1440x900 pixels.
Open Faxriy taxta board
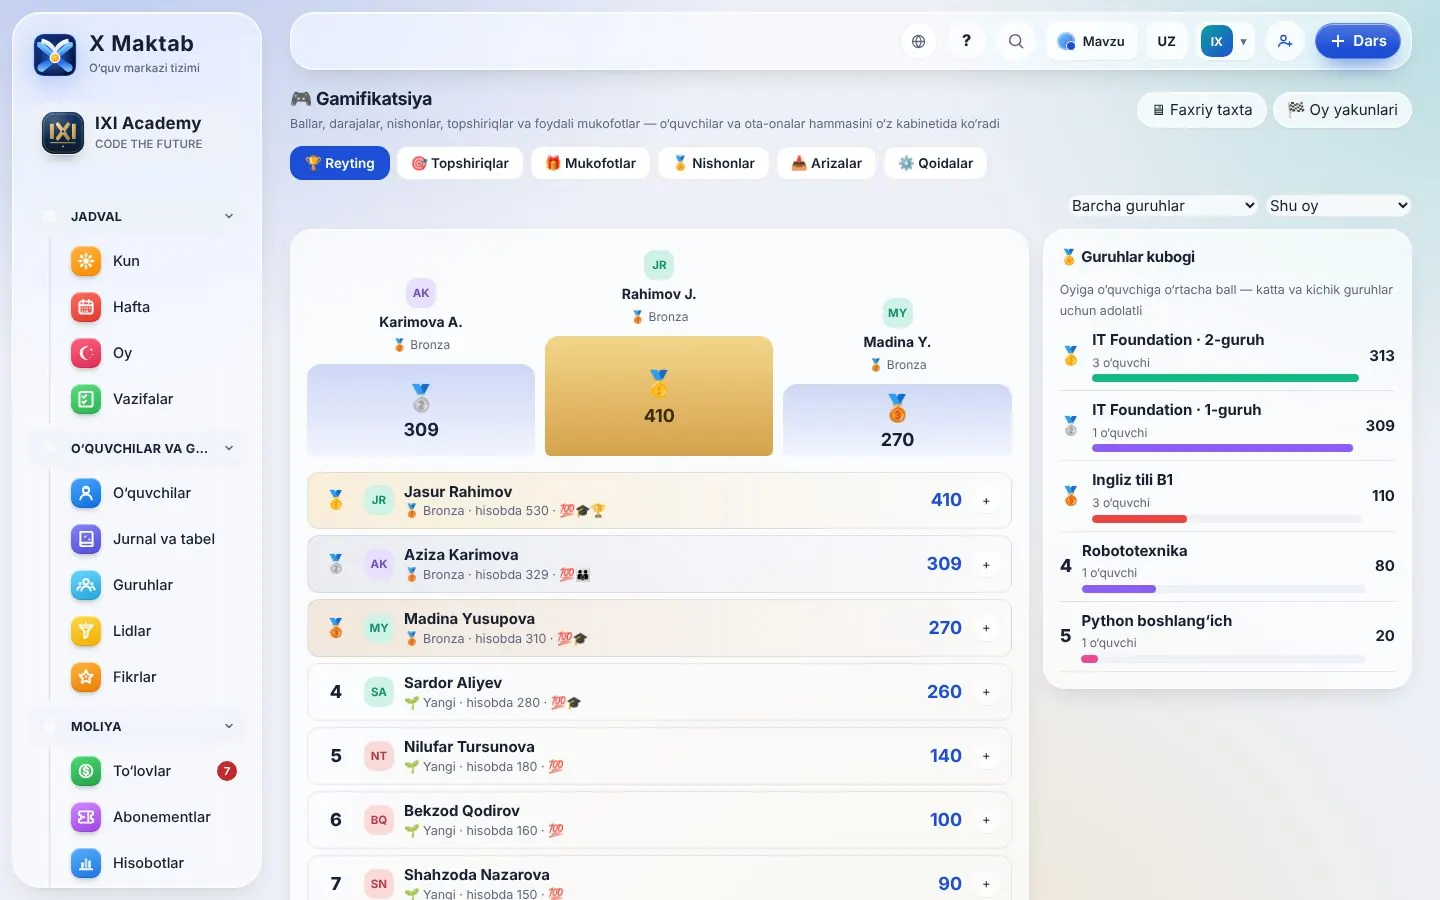(x=1202, y=110)
